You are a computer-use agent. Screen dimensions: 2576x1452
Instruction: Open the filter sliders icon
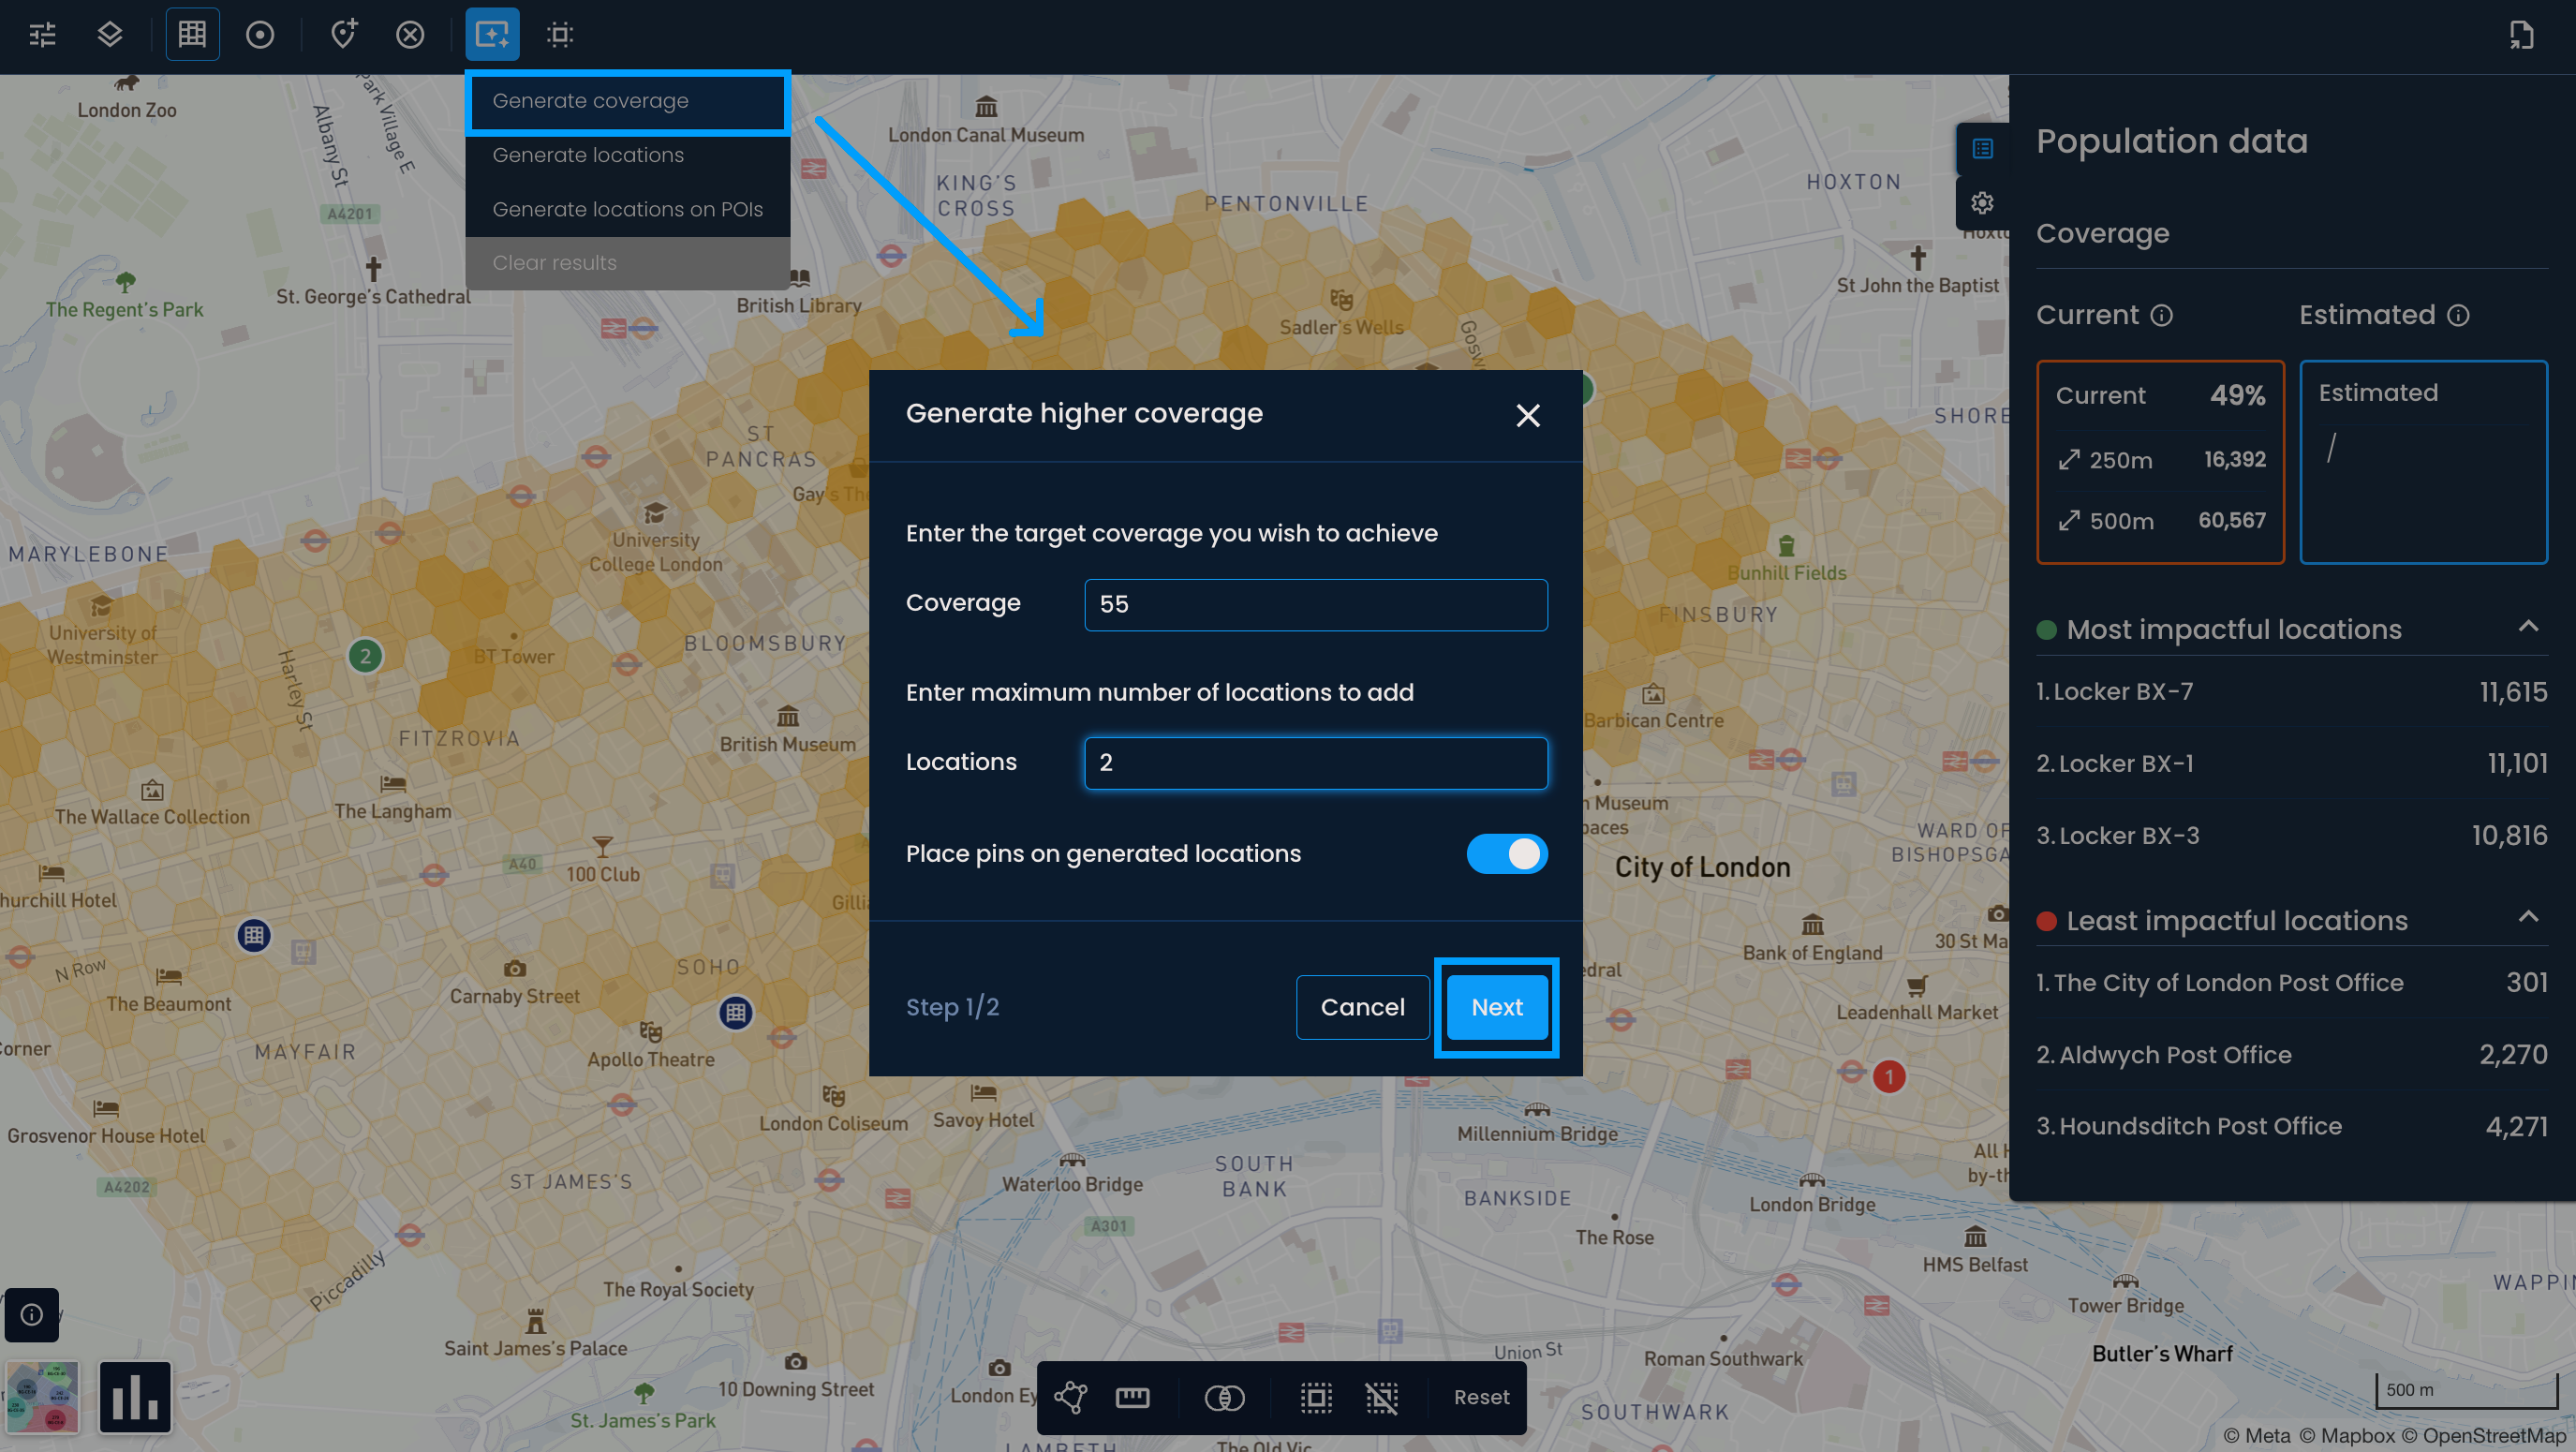click(x=42, y=35)
